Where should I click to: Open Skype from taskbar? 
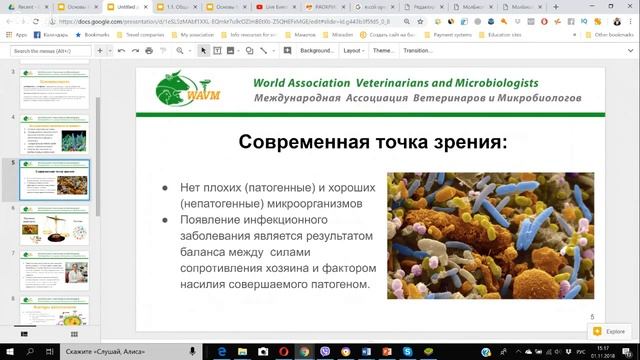coord(407,351)
